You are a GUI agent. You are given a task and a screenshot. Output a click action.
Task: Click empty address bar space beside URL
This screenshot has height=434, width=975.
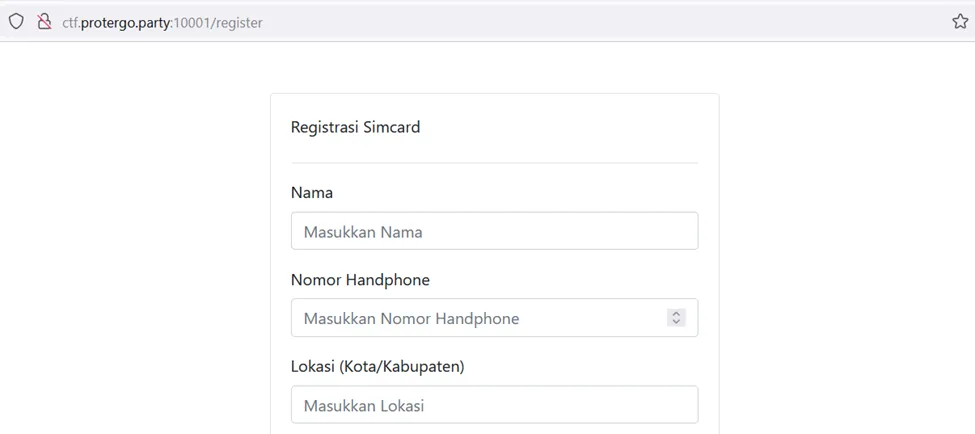pos(600,22)
